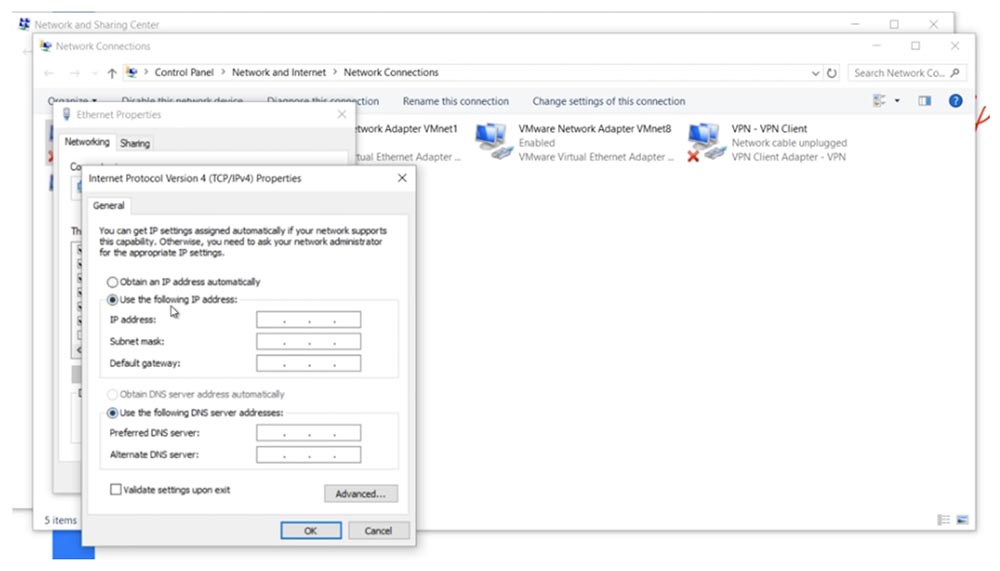Screen dimensions: 1000x571
Task: Switch to details view in status bar
Action: (x=944, y=520)
